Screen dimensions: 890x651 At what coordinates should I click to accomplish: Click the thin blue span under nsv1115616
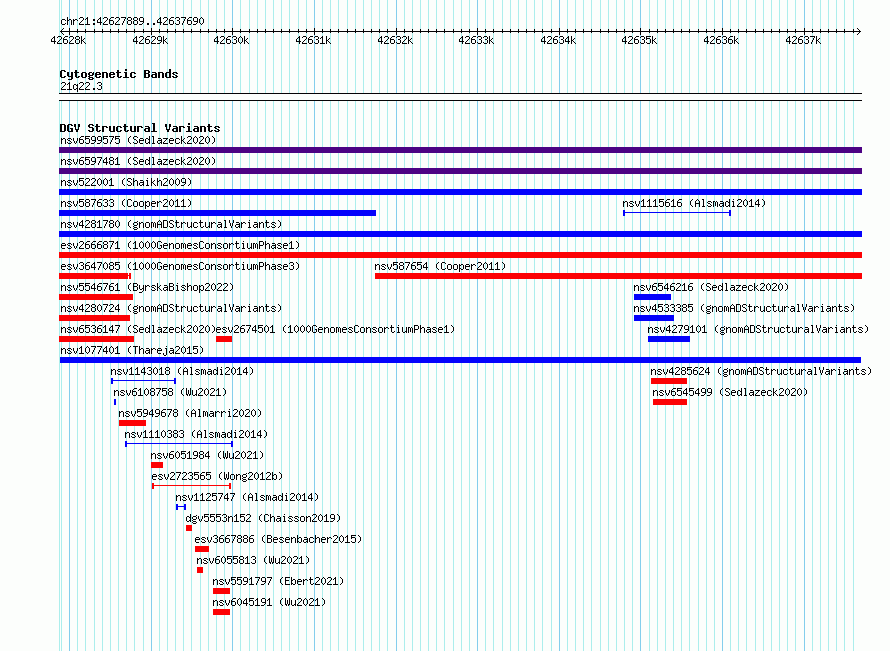pyautogui.click(x=677, y=213)
